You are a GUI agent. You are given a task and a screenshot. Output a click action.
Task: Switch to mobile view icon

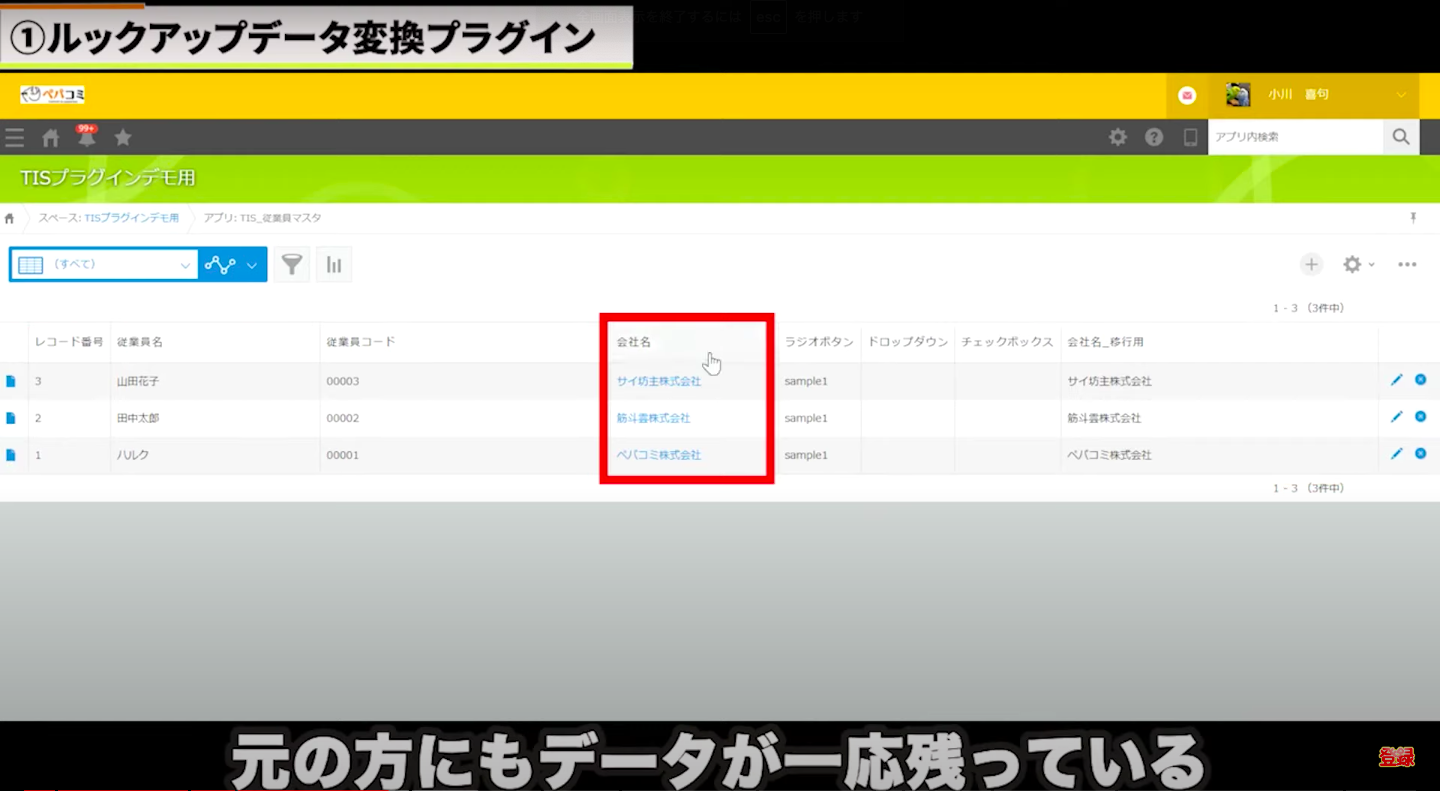pyautogui.click(x=1190, y=137)
